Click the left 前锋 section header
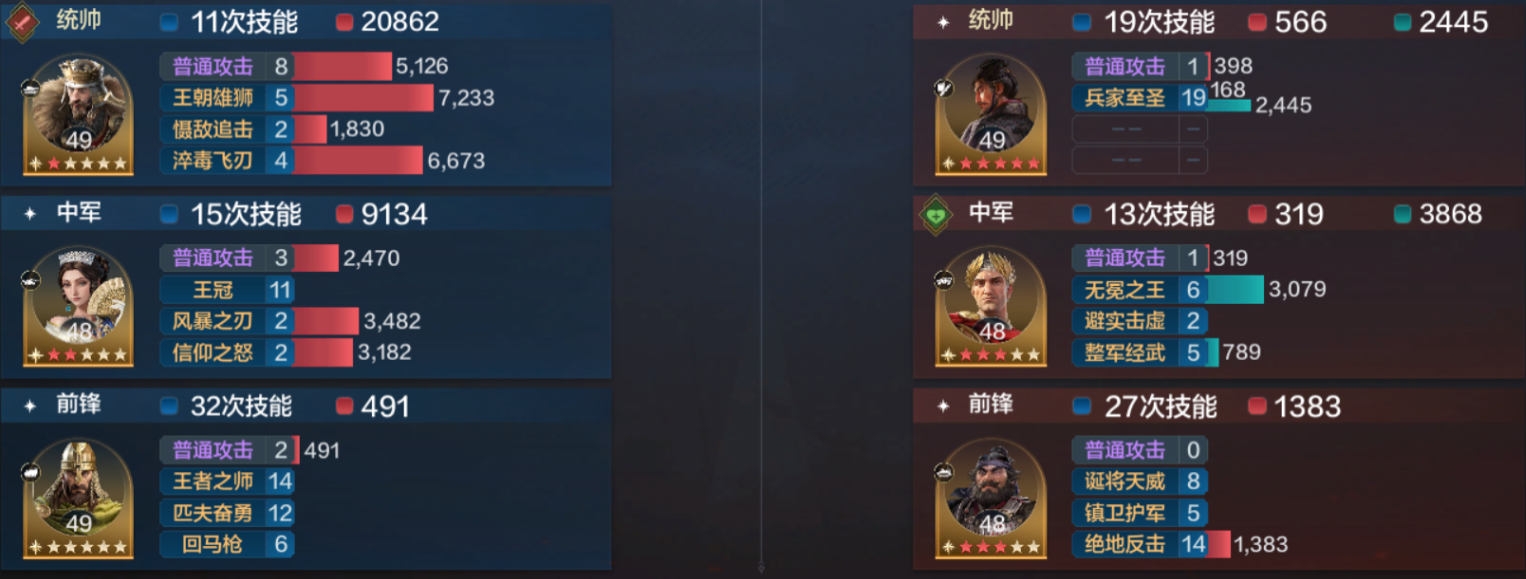1526x579 pixels. [306, 406]
